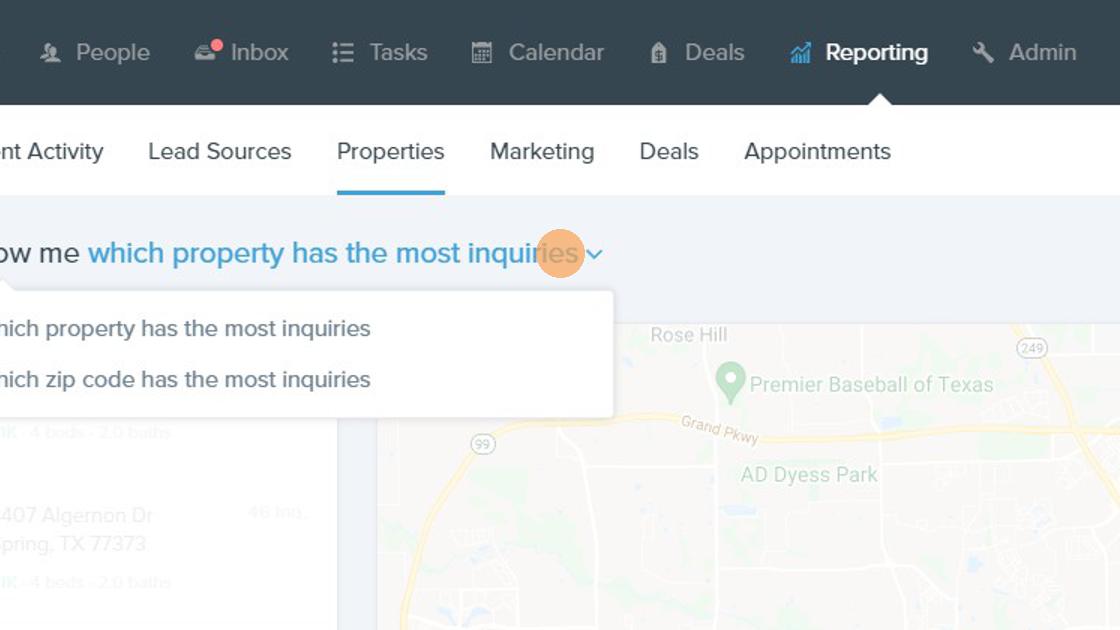Click AD Dyess Park on map

click(x=809, y=475)
